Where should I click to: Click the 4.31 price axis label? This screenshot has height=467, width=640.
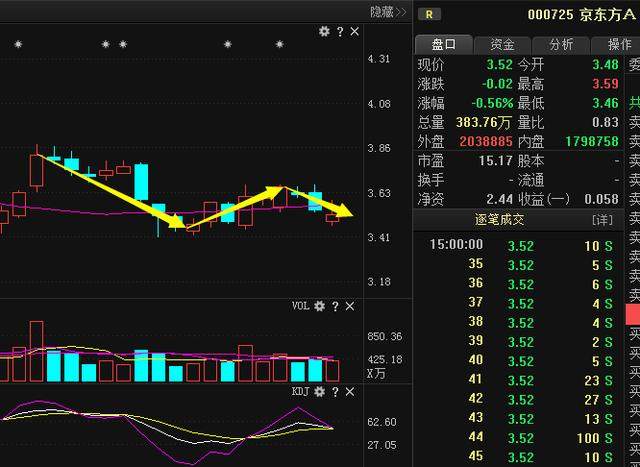pyautogui.click(x=379, y=59)
